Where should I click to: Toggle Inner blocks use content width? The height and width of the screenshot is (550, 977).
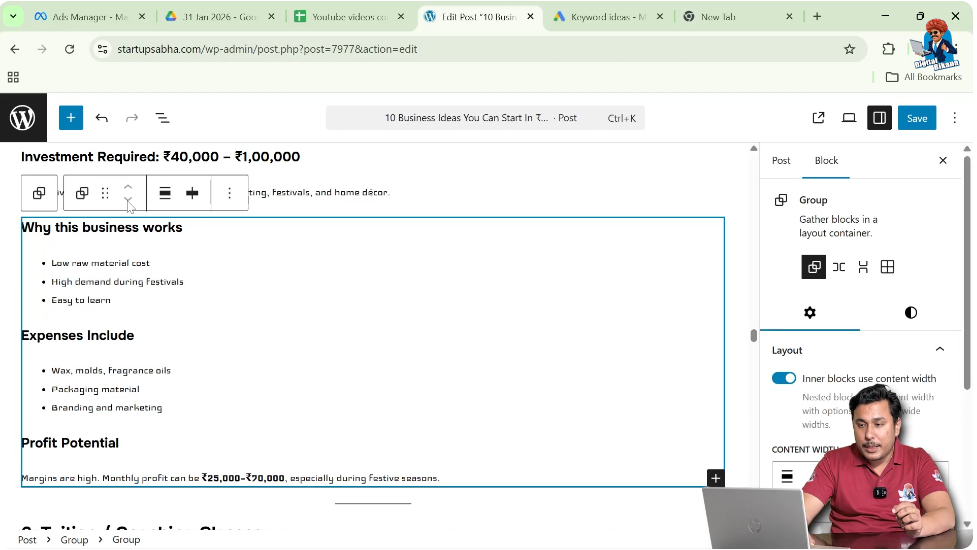tap(784, 378)
